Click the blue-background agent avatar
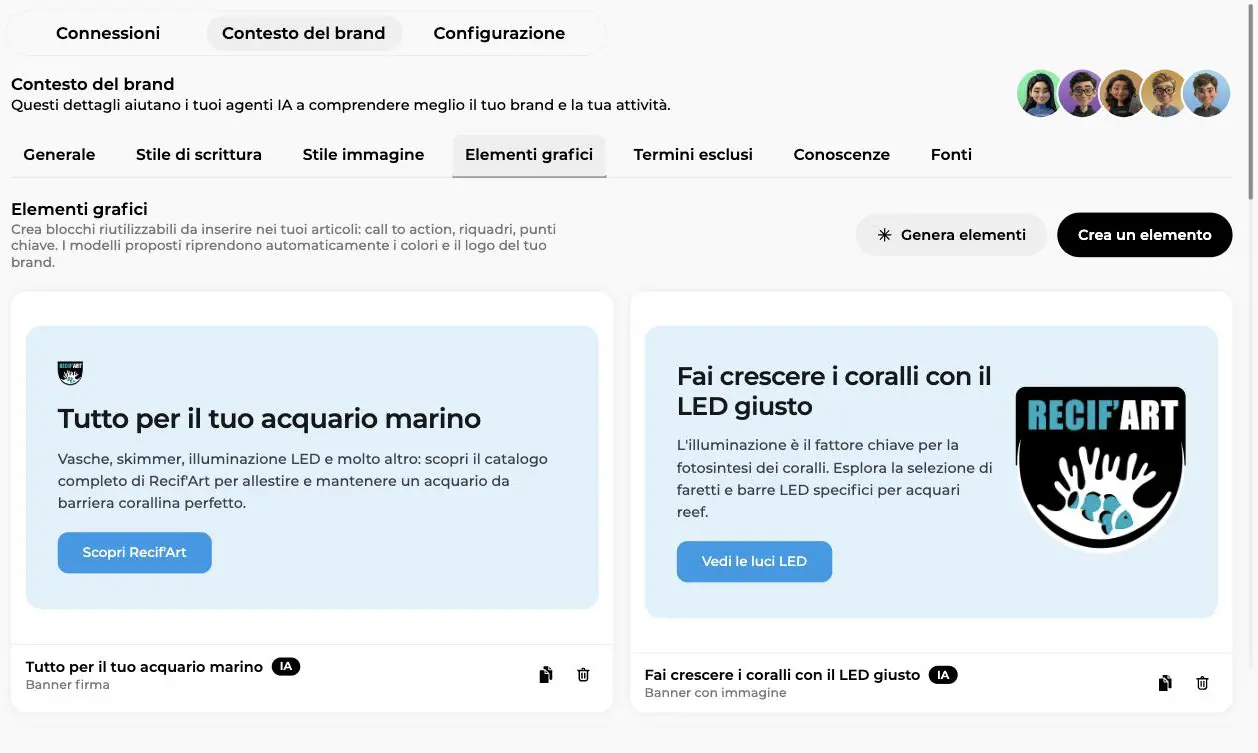 1206,93
